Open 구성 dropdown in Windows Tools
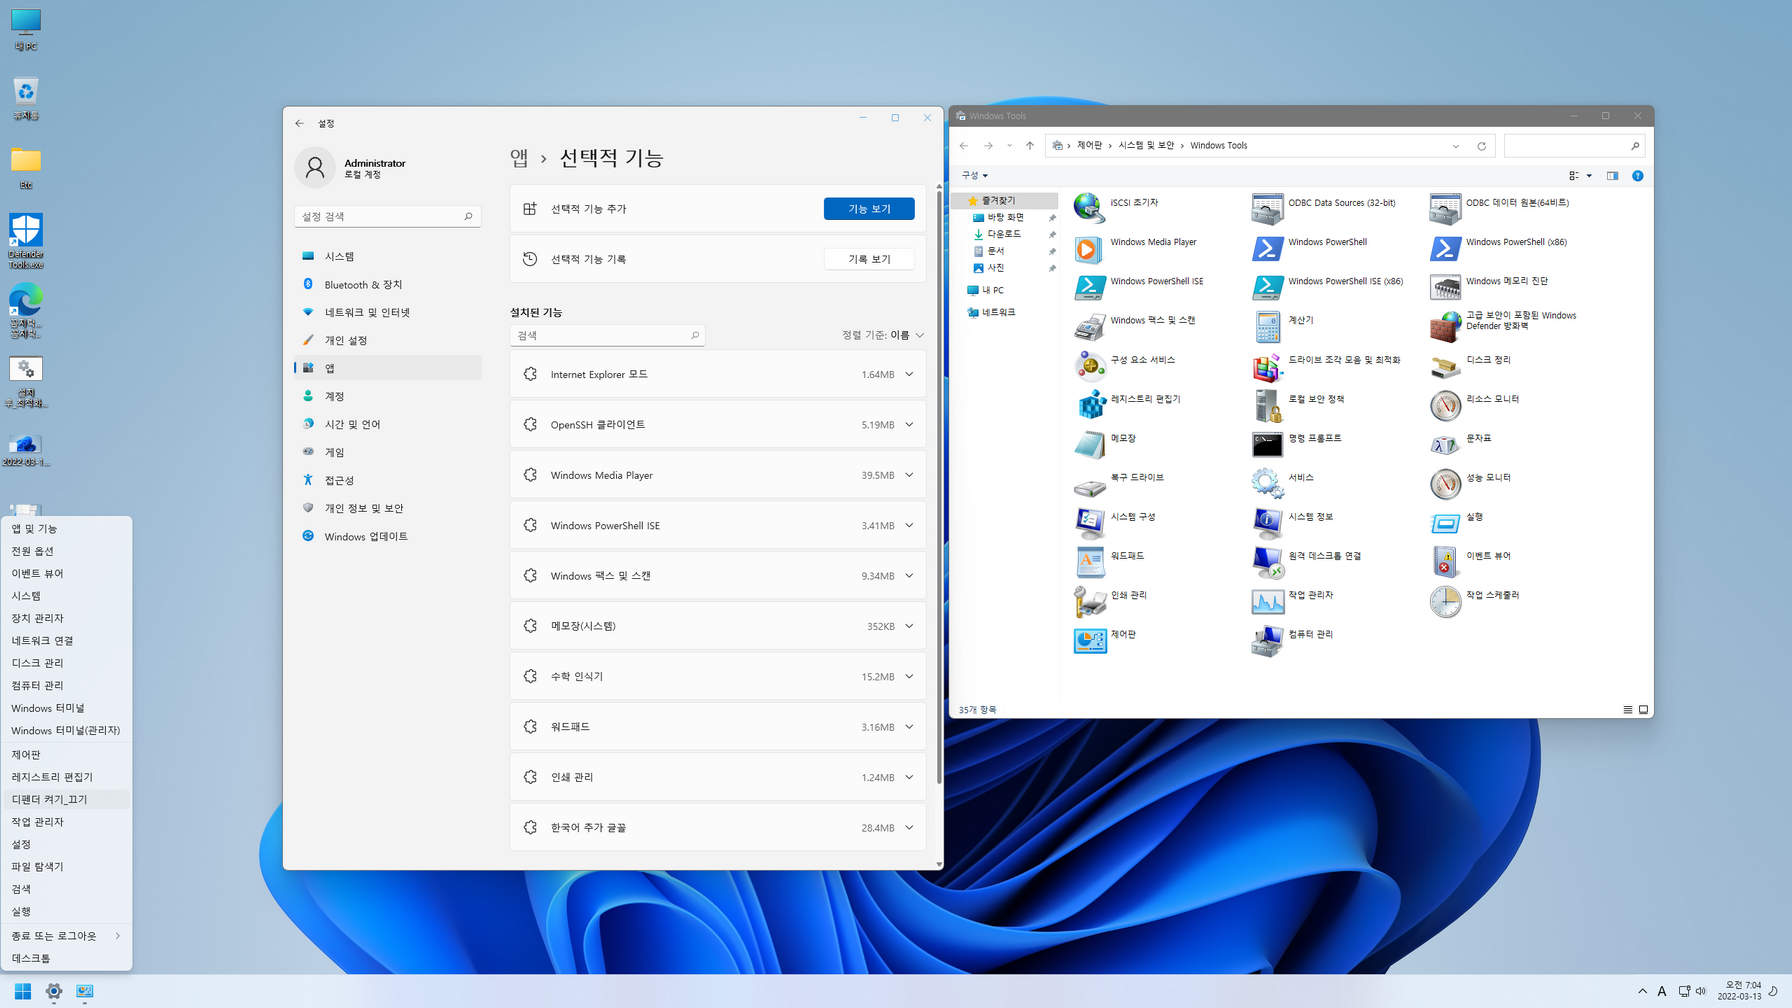This screenshot has width=1792, height=1008. (975, 175)
